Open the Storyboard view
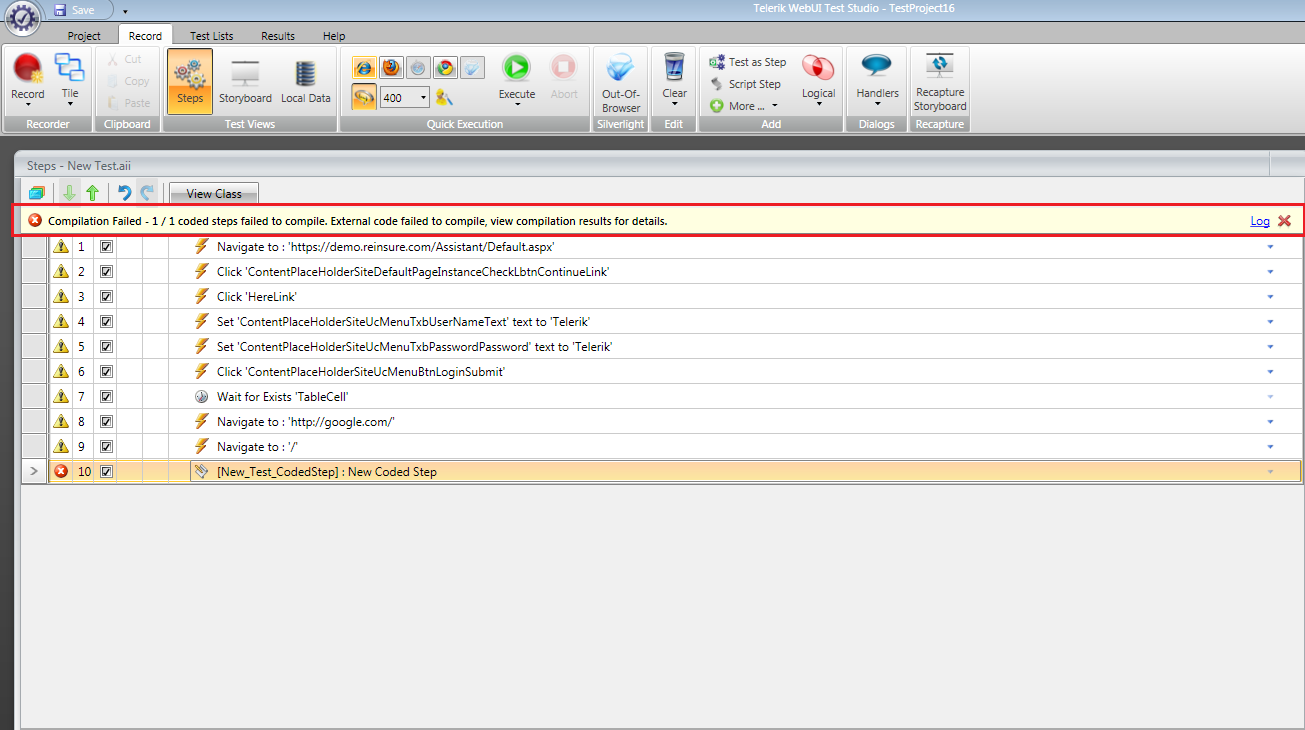 pyautogui.click(x=245, y=81)
